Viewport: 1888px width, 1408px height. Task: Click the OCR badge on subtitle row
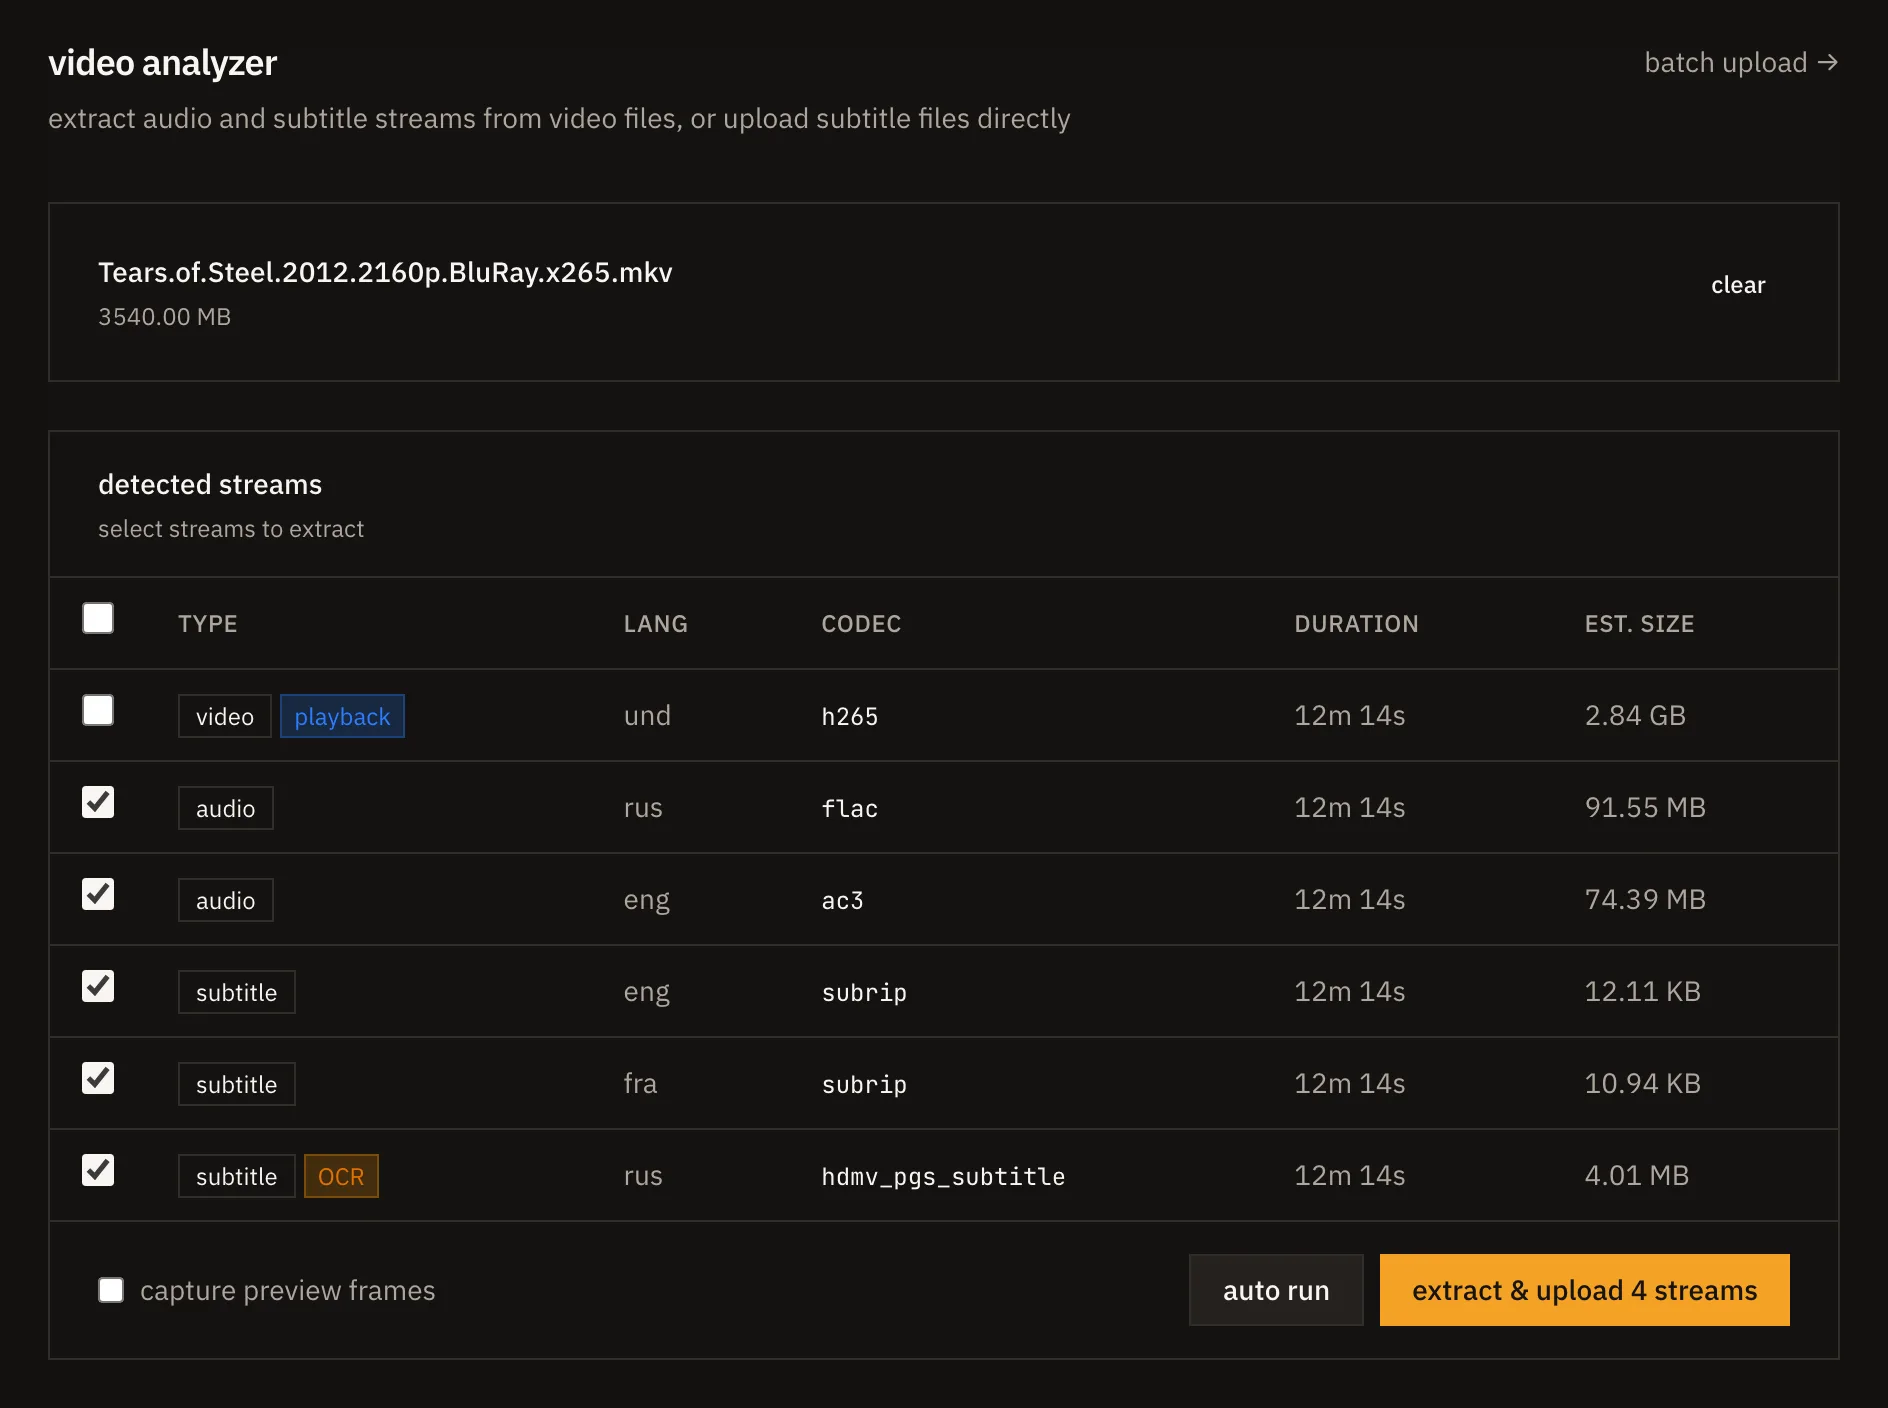click(341, 1176)
